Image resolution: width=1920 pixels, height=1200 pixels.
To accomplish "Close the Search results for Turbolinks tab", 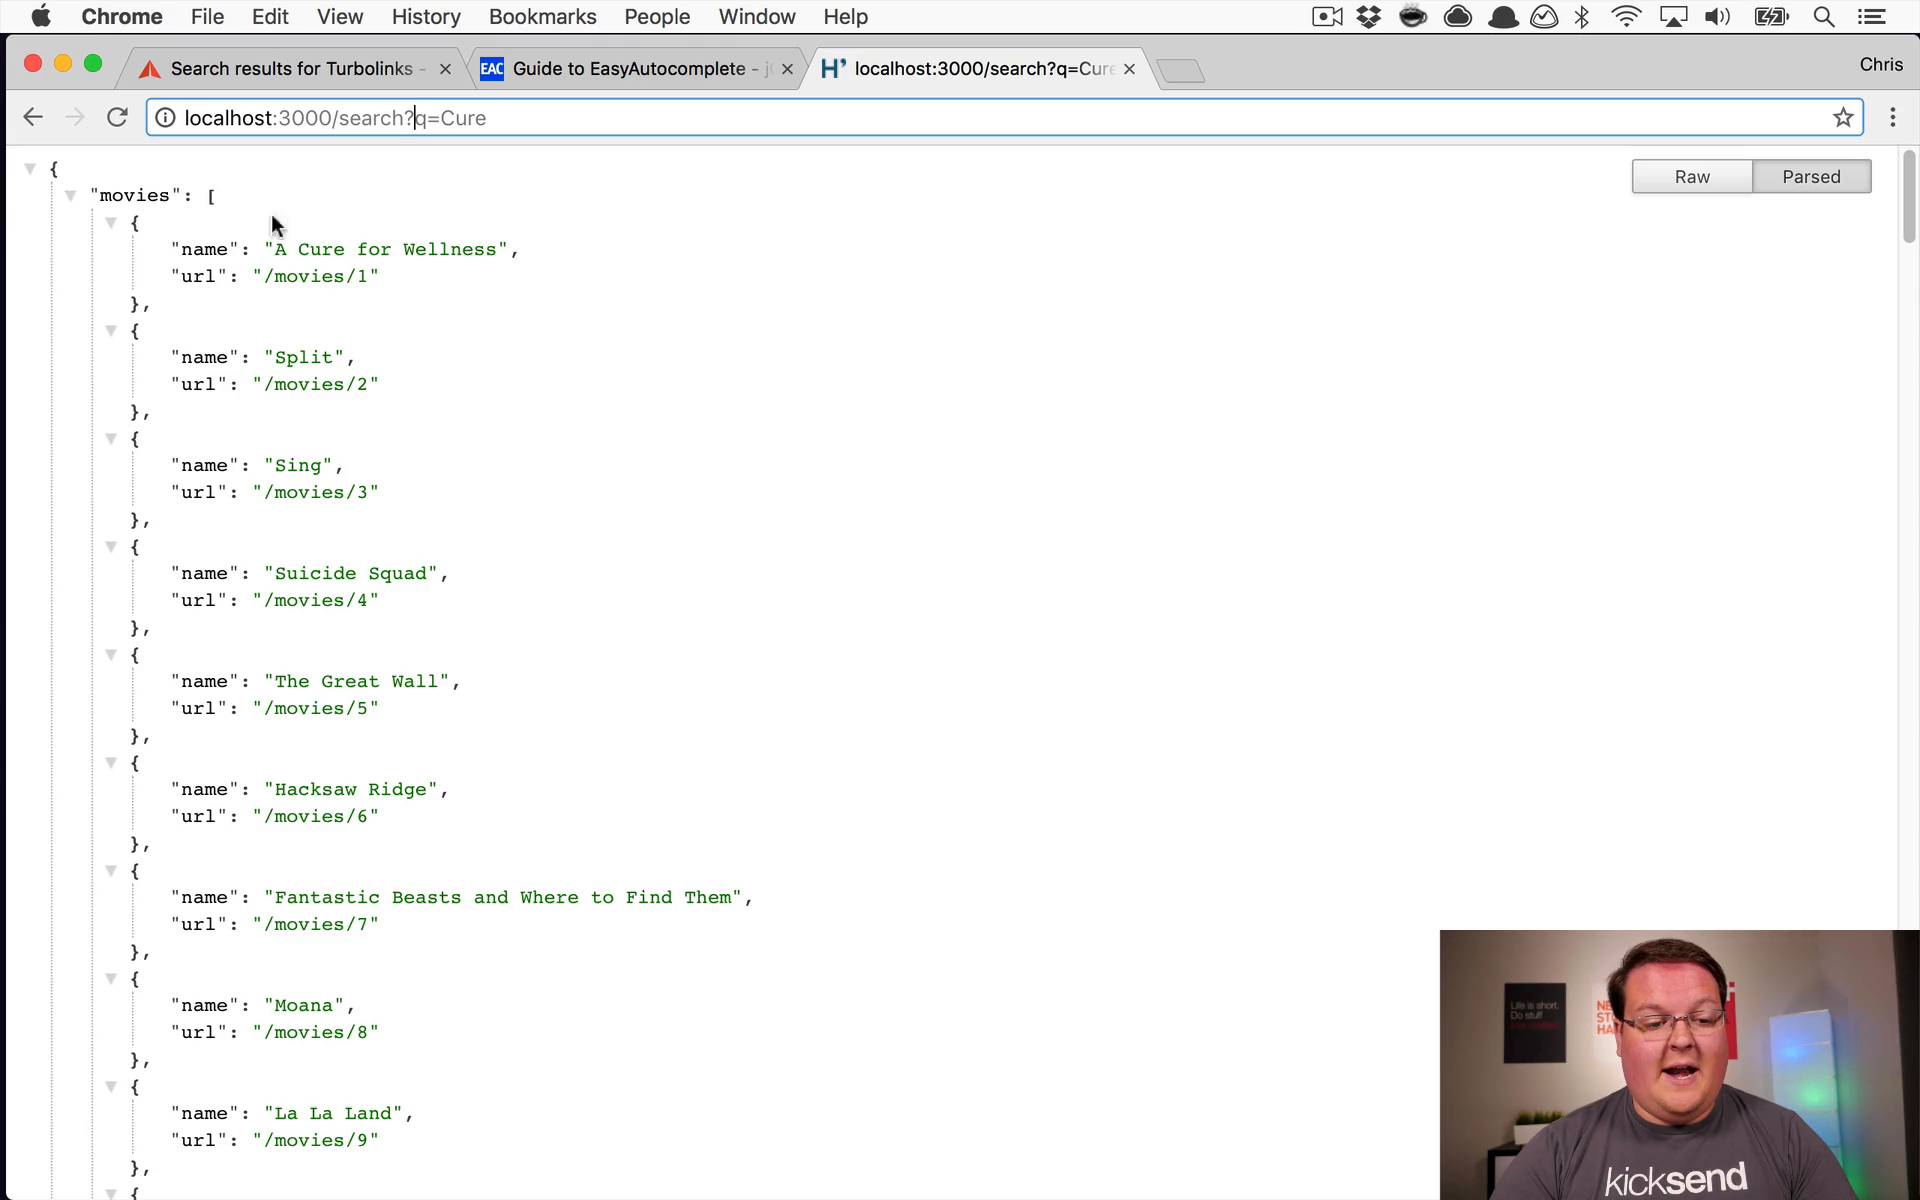I will point(445,69).
